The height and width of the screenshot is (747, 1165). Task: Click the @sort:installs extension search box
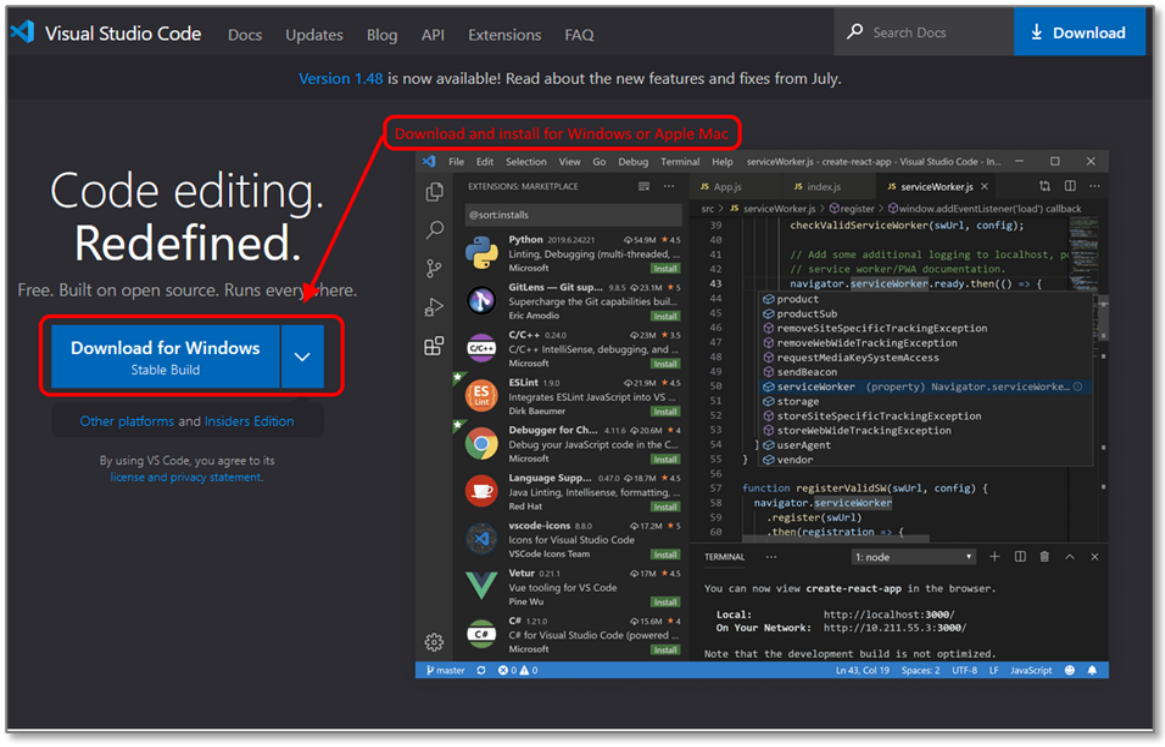pos(573,215)
